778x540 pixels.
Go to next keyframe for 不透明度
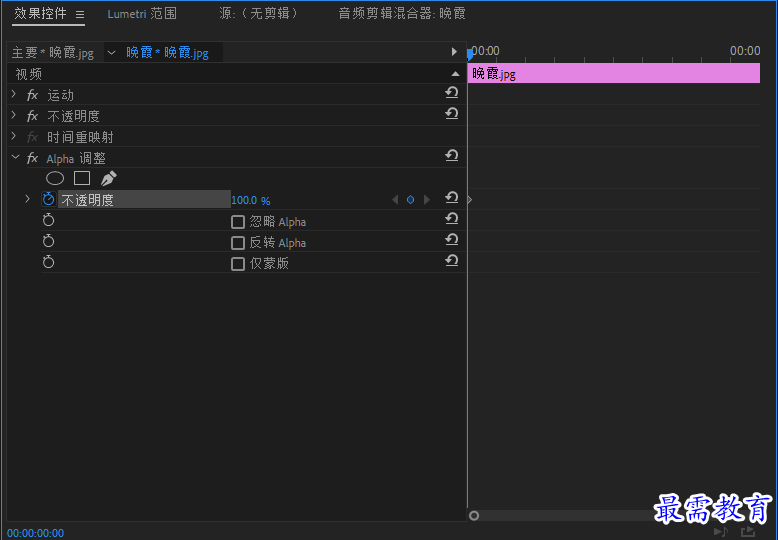[427, 200]
